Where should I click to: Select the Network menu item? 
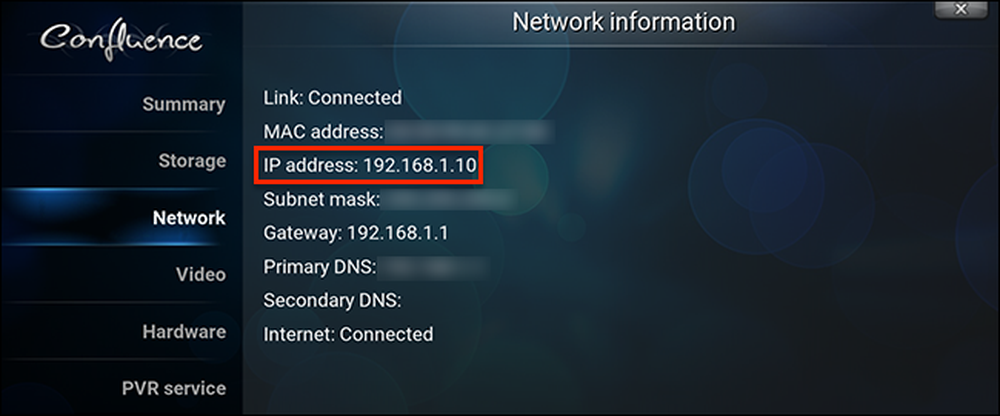pos(189,218)
